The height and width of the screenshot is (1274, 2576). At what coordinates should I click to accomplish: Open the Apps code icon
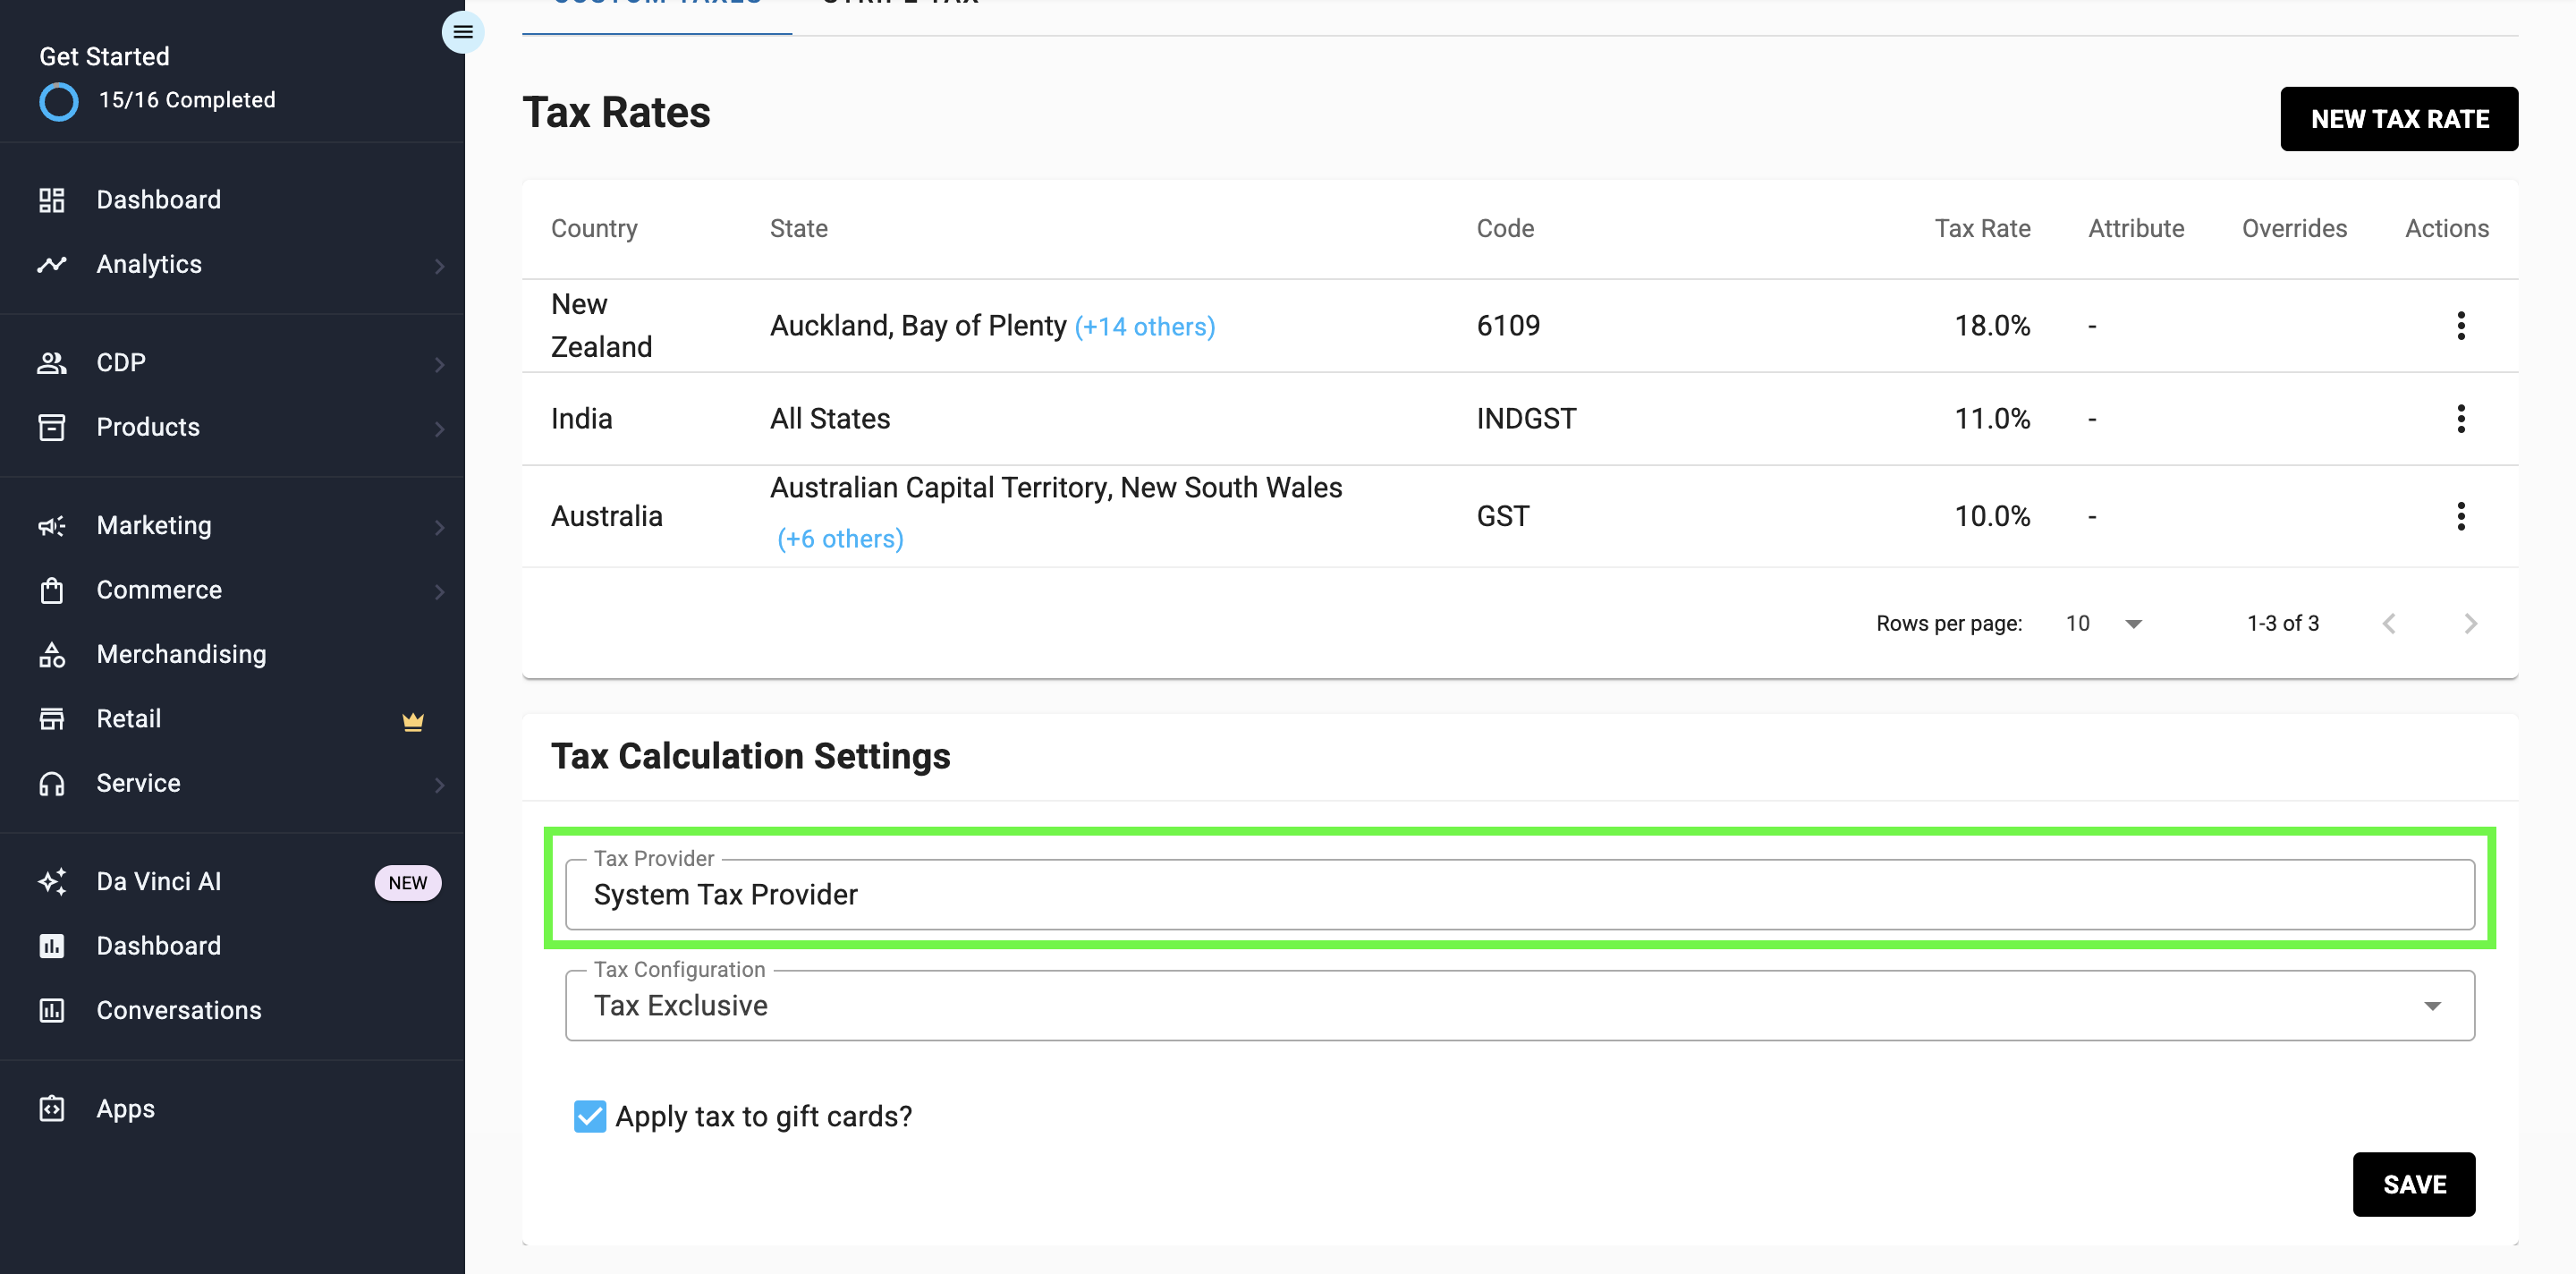[52, 1109]
